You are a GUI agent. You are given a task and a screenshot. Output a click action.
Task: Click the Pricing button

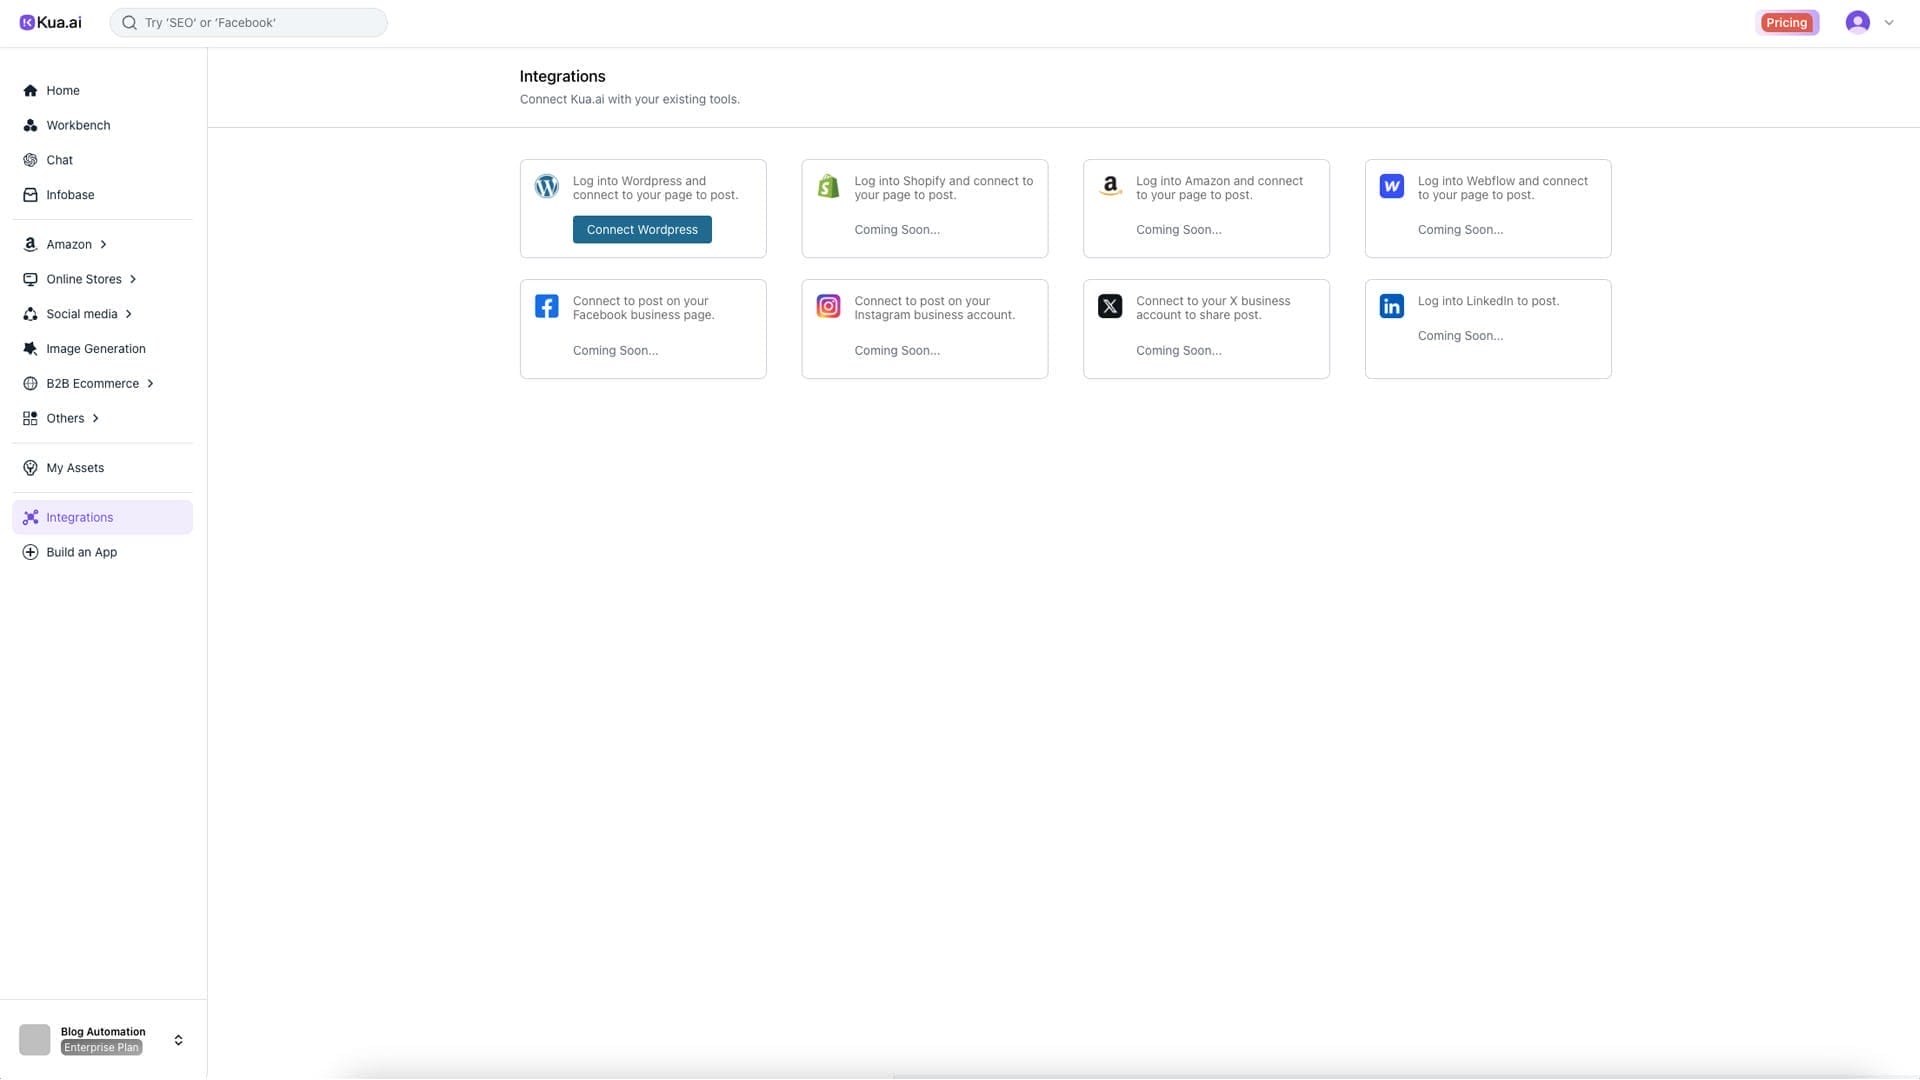point(1786,22)
